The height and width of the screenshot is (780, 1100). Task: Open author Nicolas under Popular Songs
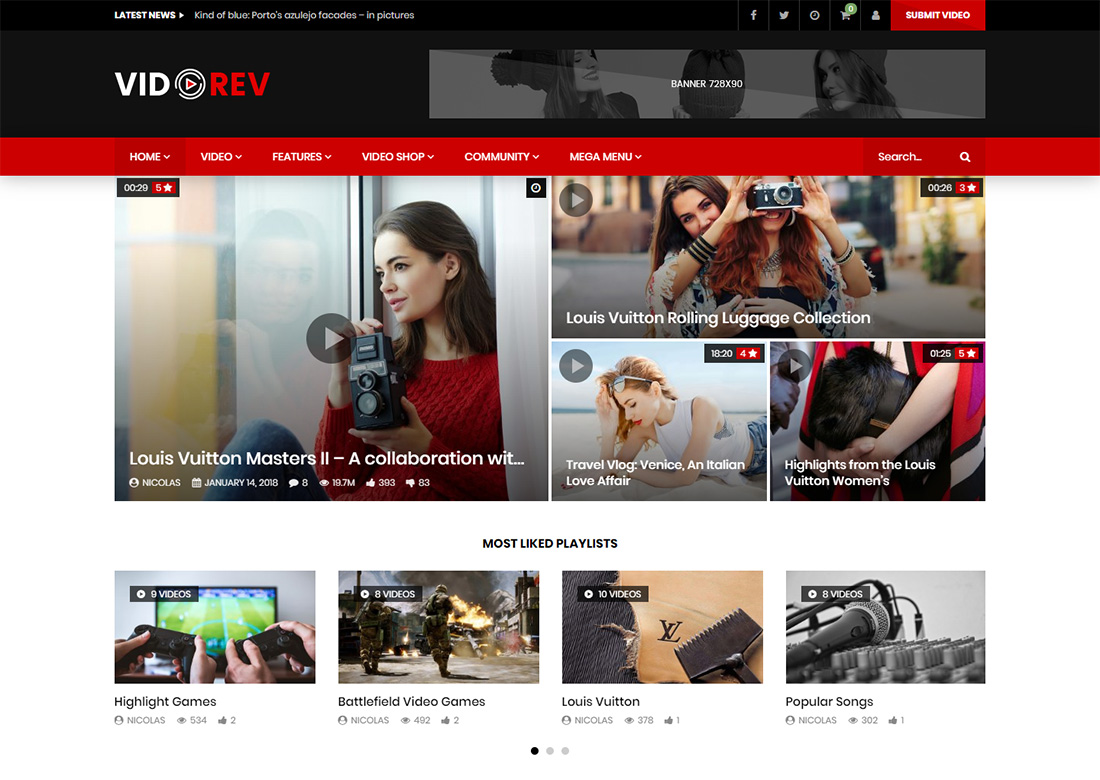[812, 720]
